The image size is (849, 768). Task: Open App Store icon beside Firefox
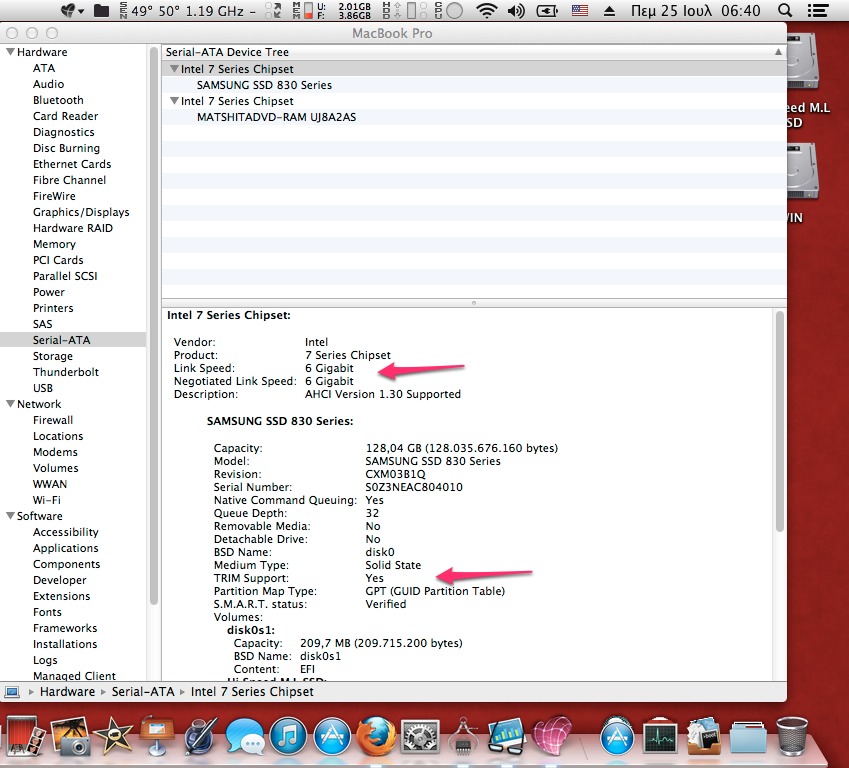[x=332, y=737]
